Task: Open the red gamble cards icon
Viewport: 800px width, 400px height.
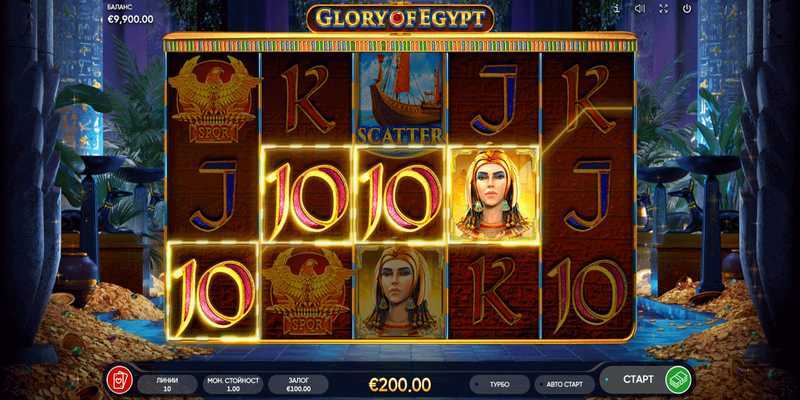Action: (119, 380)
